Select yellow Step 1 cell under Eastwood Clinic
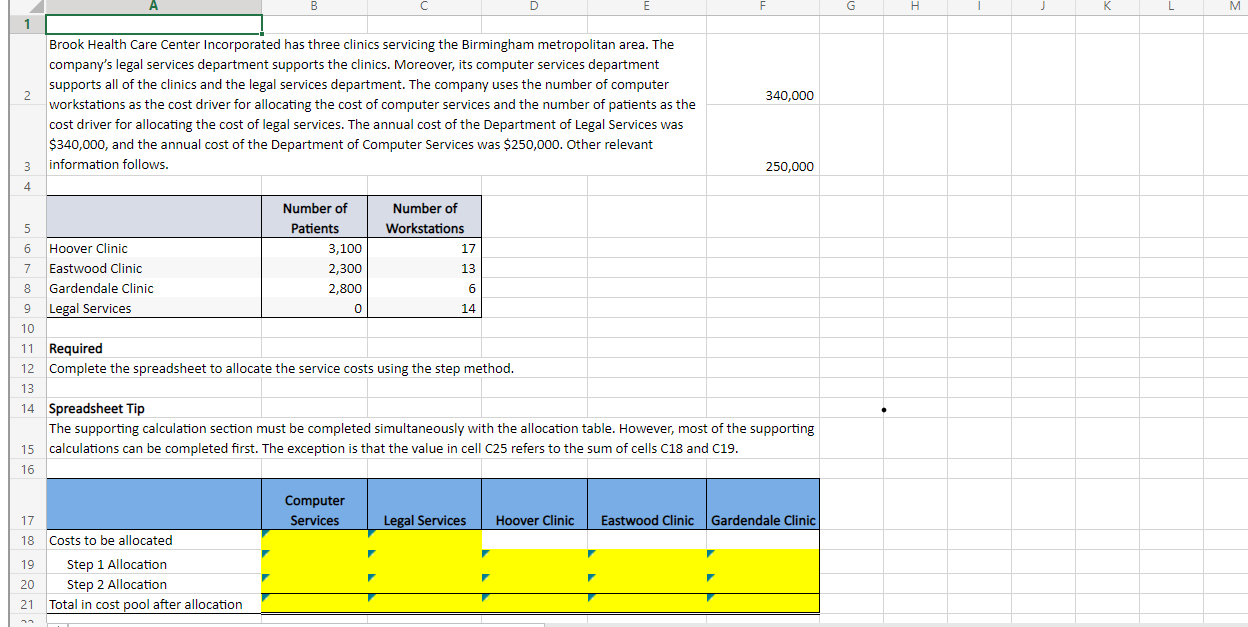The height and width of the screenshot is (627, 1248). coord(647,564)
